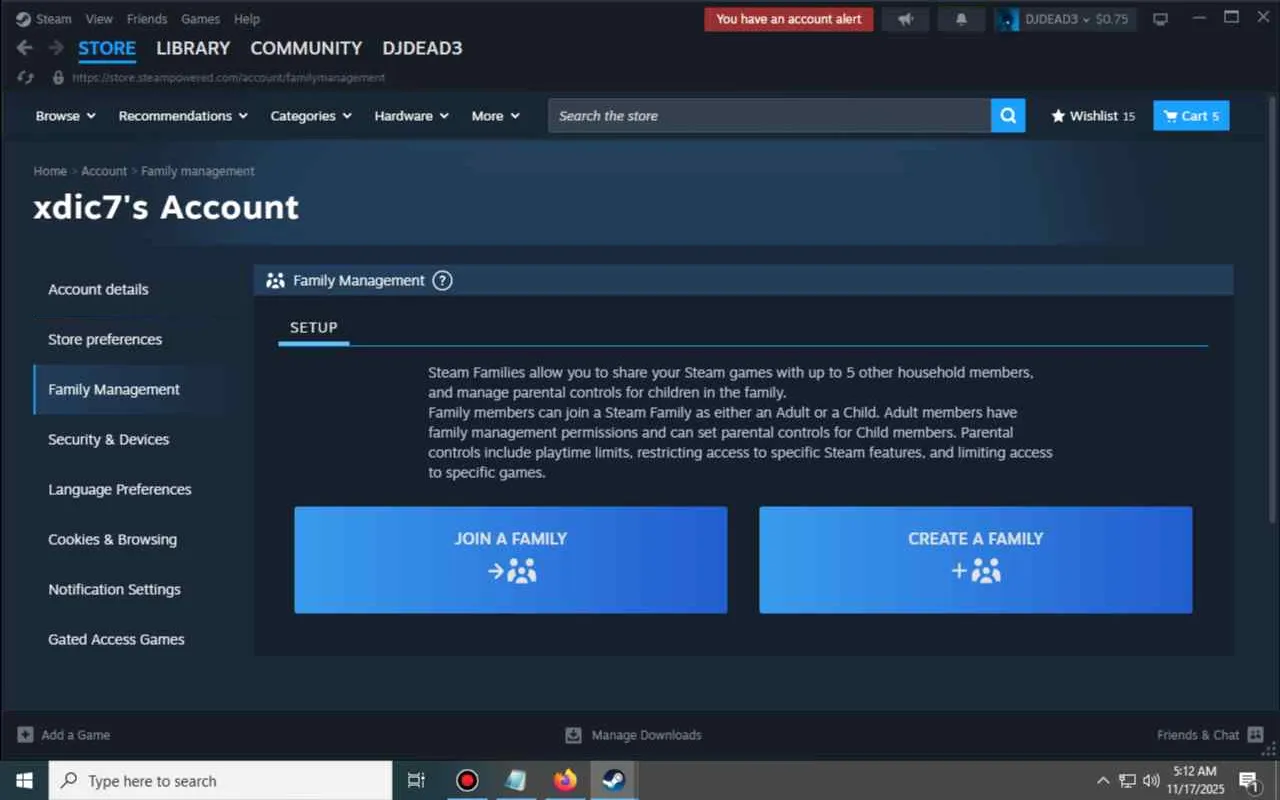
Task: Open the Family Management help question mark
Action: (x=442, y=281)
